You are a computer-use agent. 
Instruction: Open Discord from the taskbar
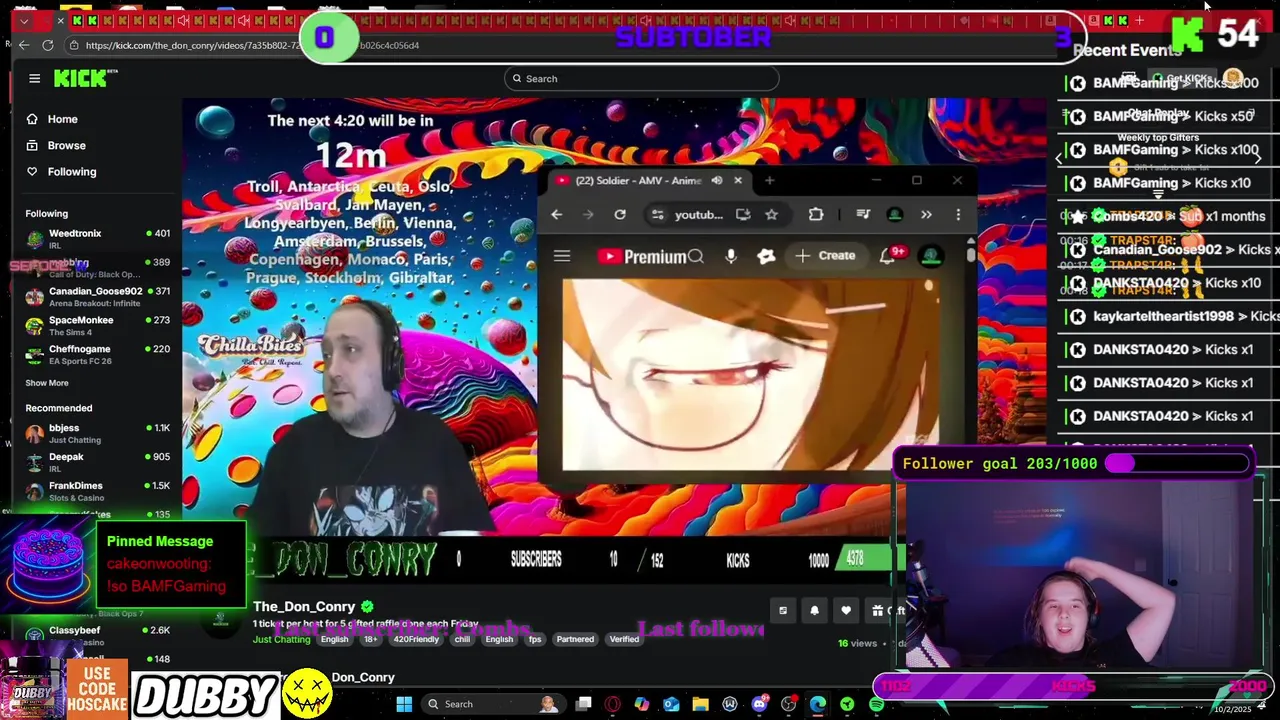(759, 704)
